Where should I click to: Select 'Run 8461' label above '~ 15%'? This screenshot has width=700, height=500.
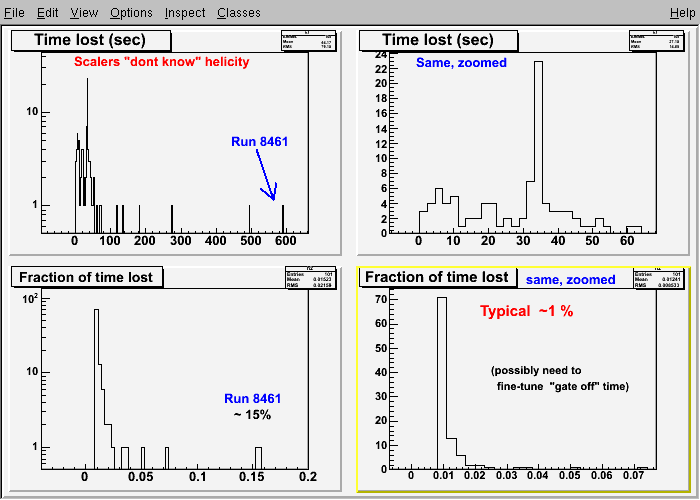pyautogui.click(x=252, y=399)
